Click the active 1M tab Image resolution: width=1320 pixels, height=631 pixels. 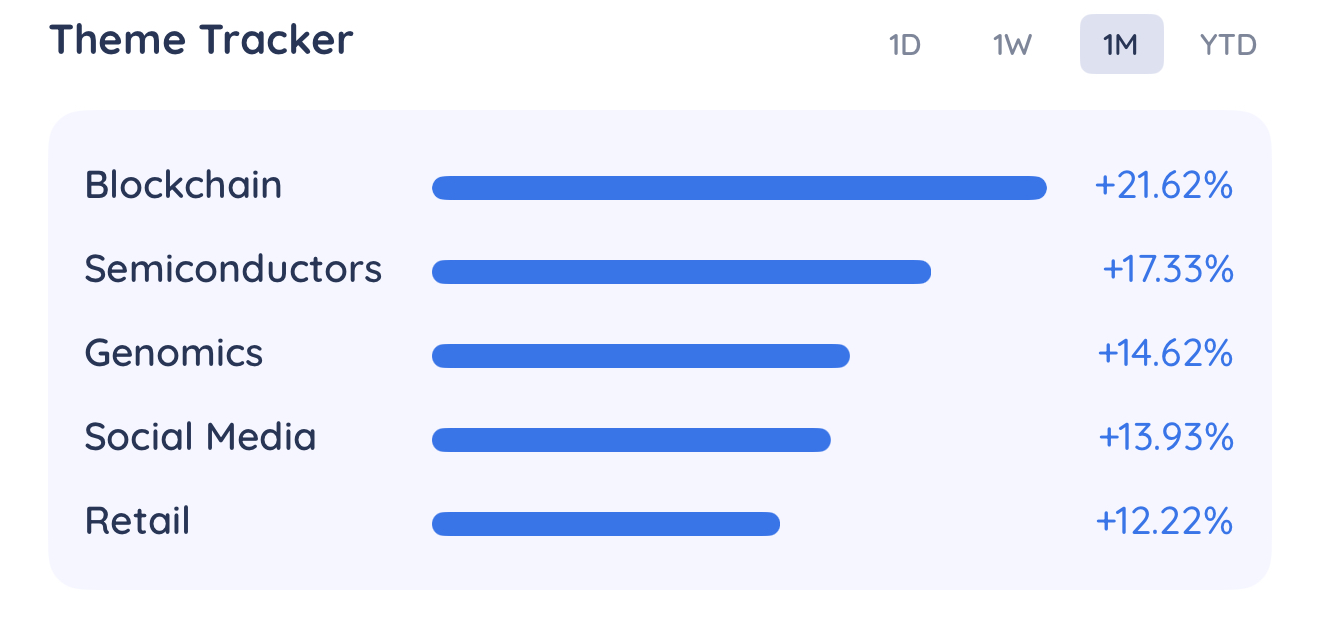pos(1121,45)
